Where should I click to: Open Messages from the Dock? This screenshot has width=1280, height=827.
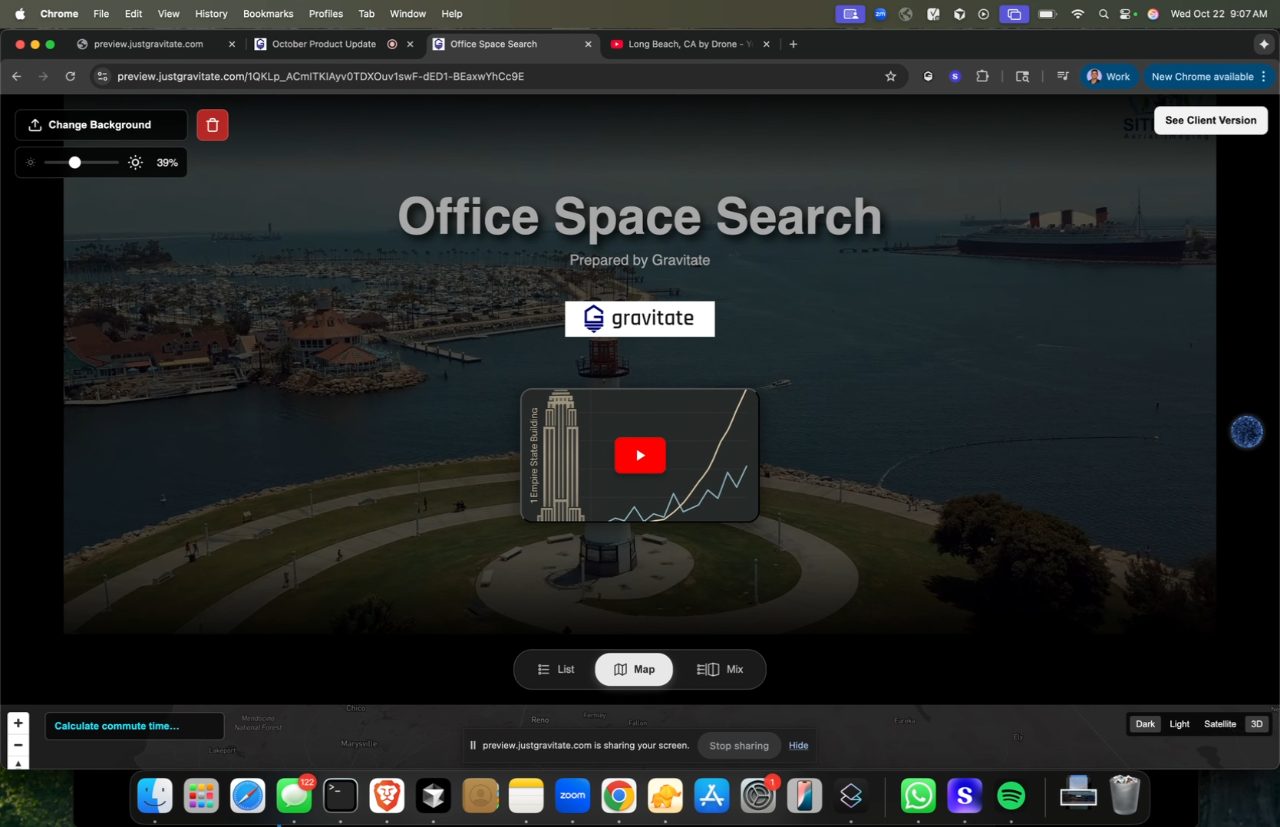point(294,796)
